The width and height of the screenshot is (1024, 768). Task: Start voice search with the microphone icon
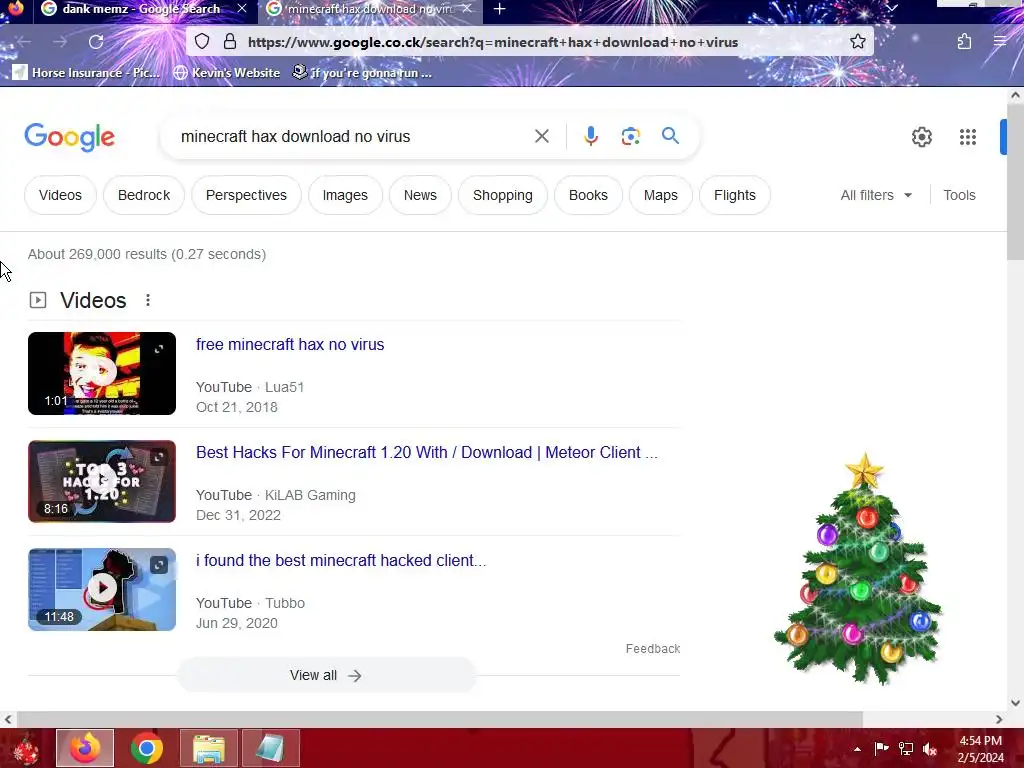pos(590,136)
